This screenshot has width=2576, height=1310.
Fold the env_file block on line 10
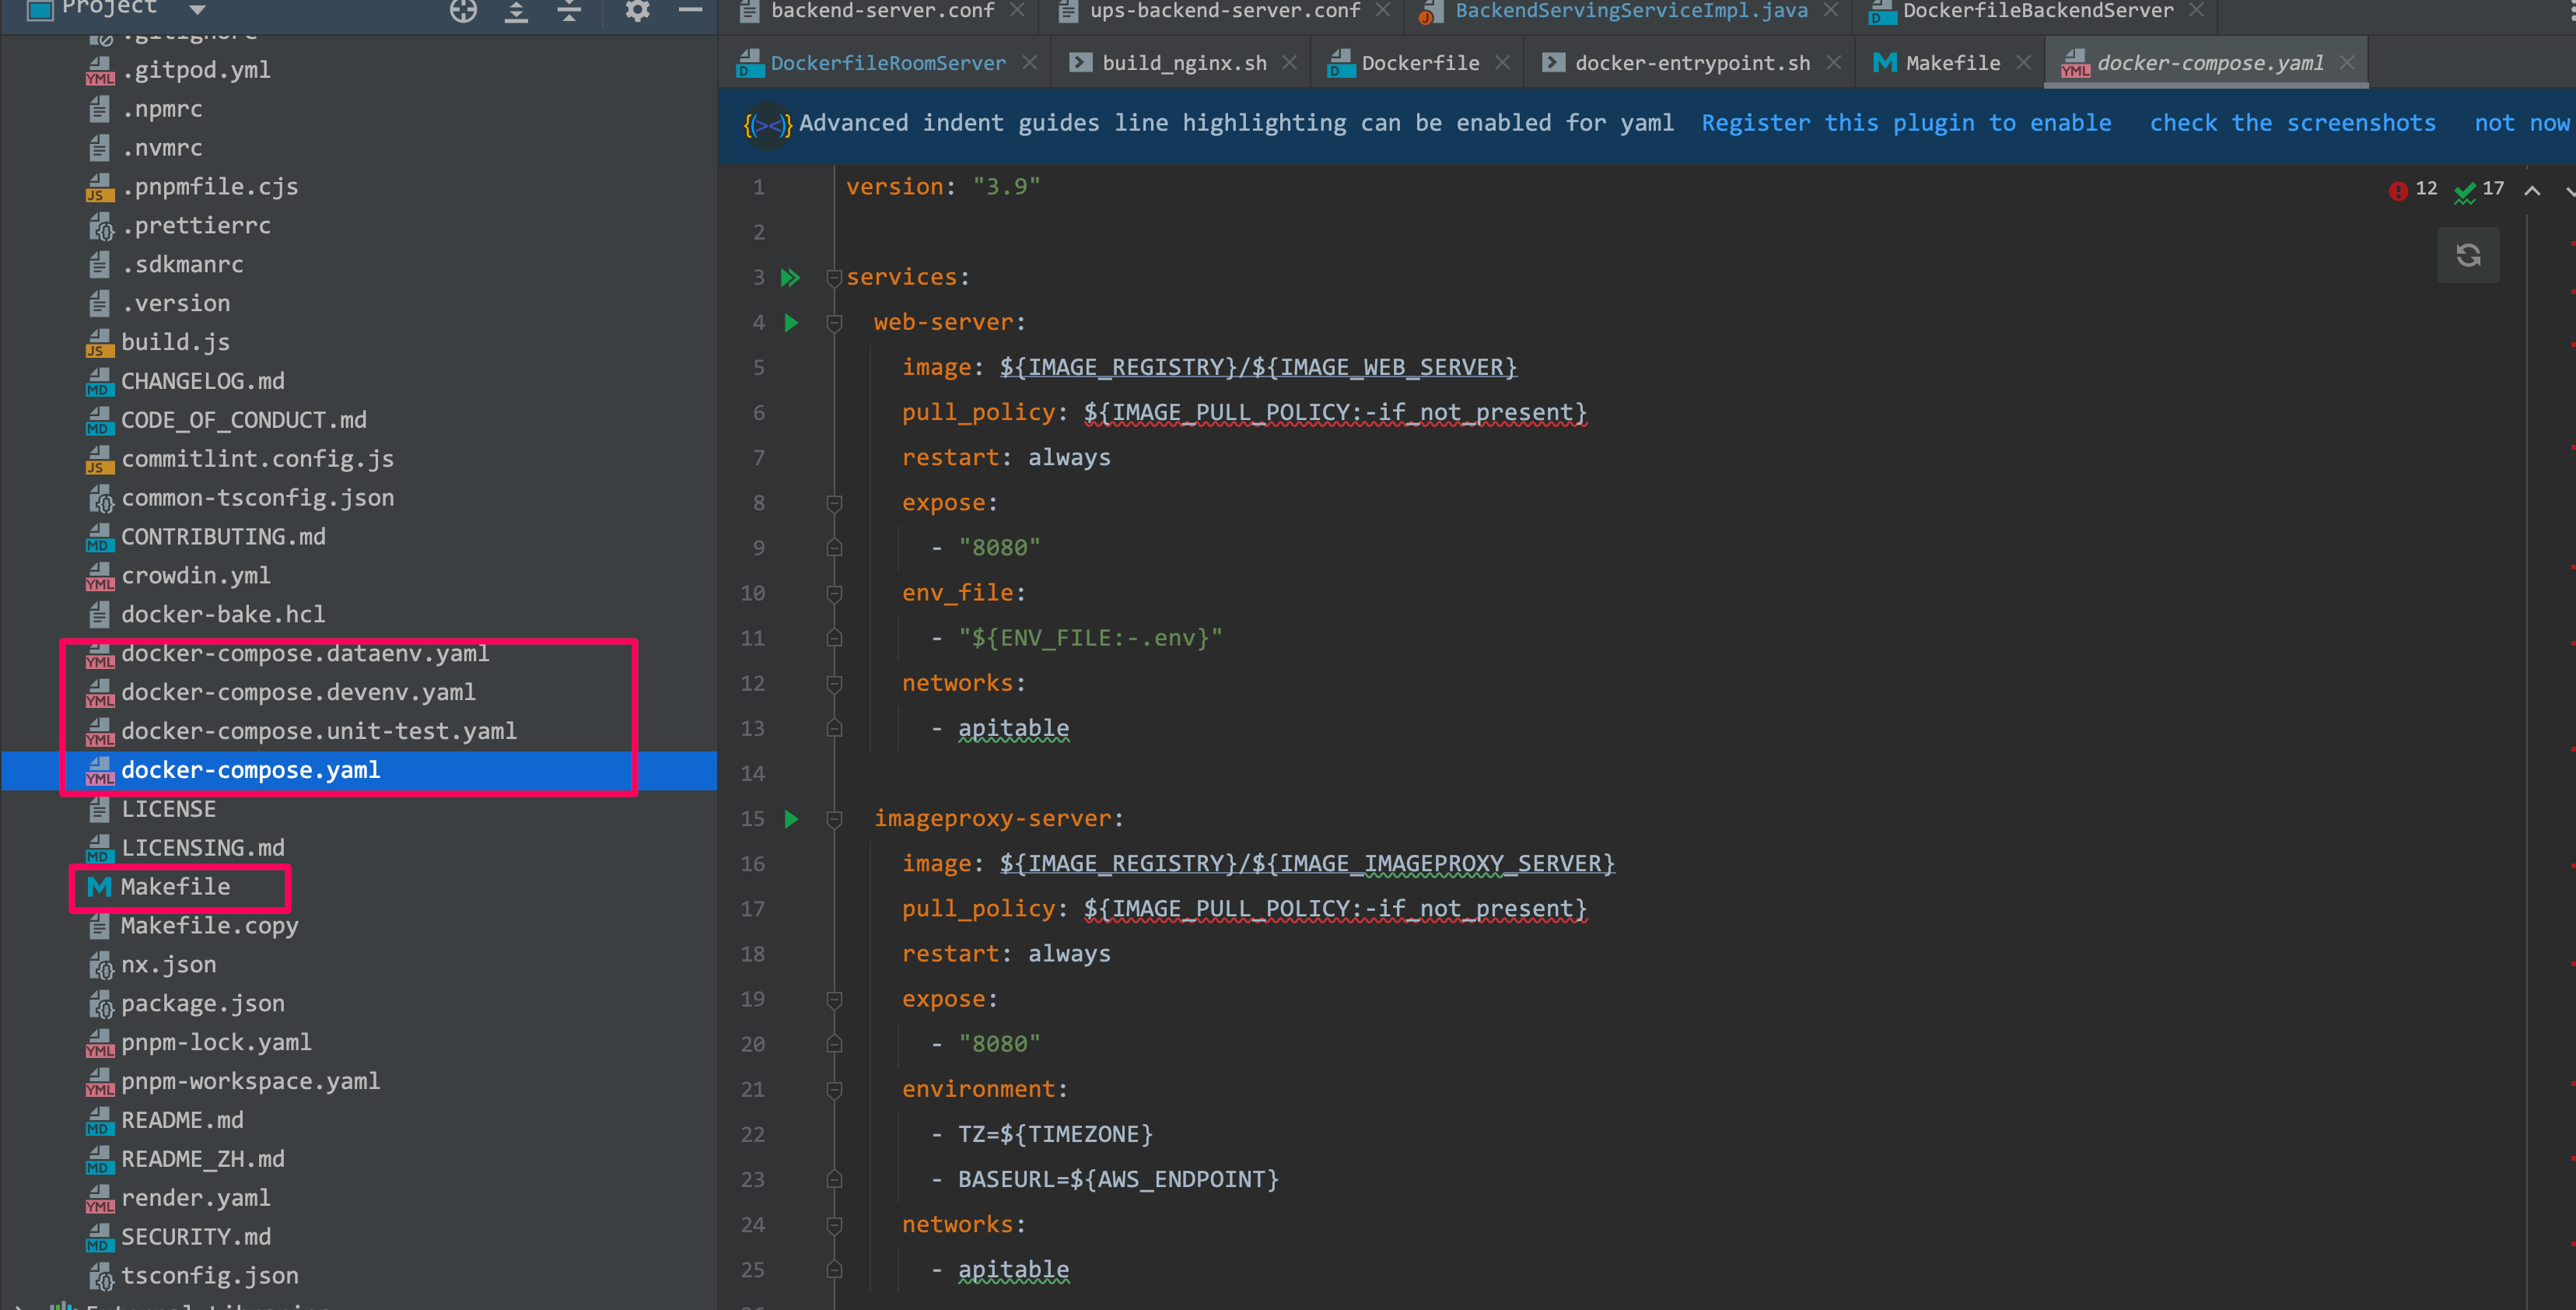(x=834, y=593)
